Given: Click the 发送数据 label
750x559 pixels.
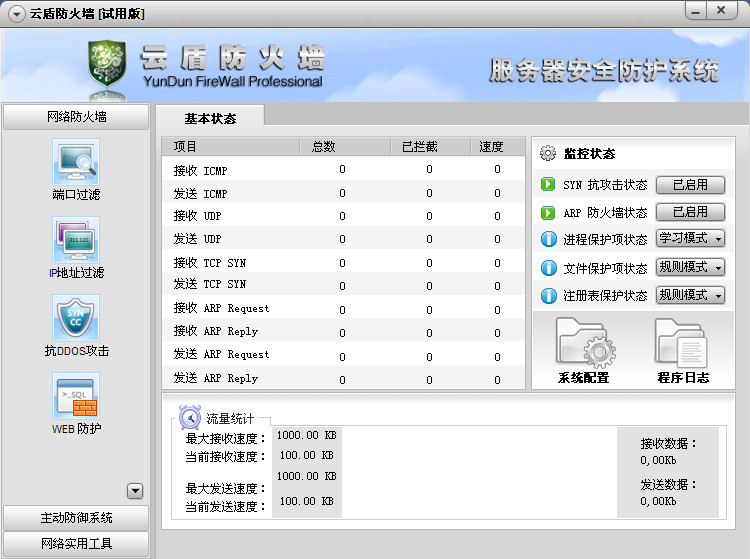Looking at the screenshot, I should pos(669,484).
